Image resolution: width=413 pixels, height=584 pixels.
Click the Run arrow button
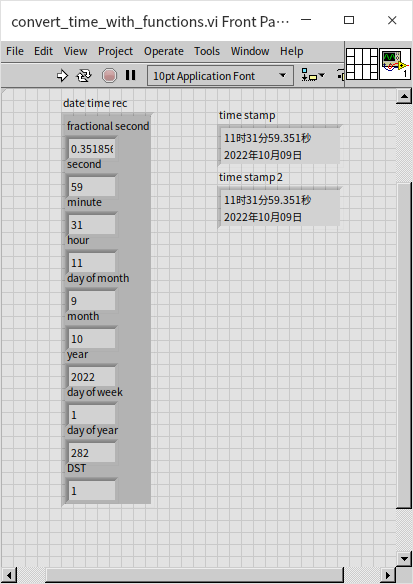click(62, 76)
